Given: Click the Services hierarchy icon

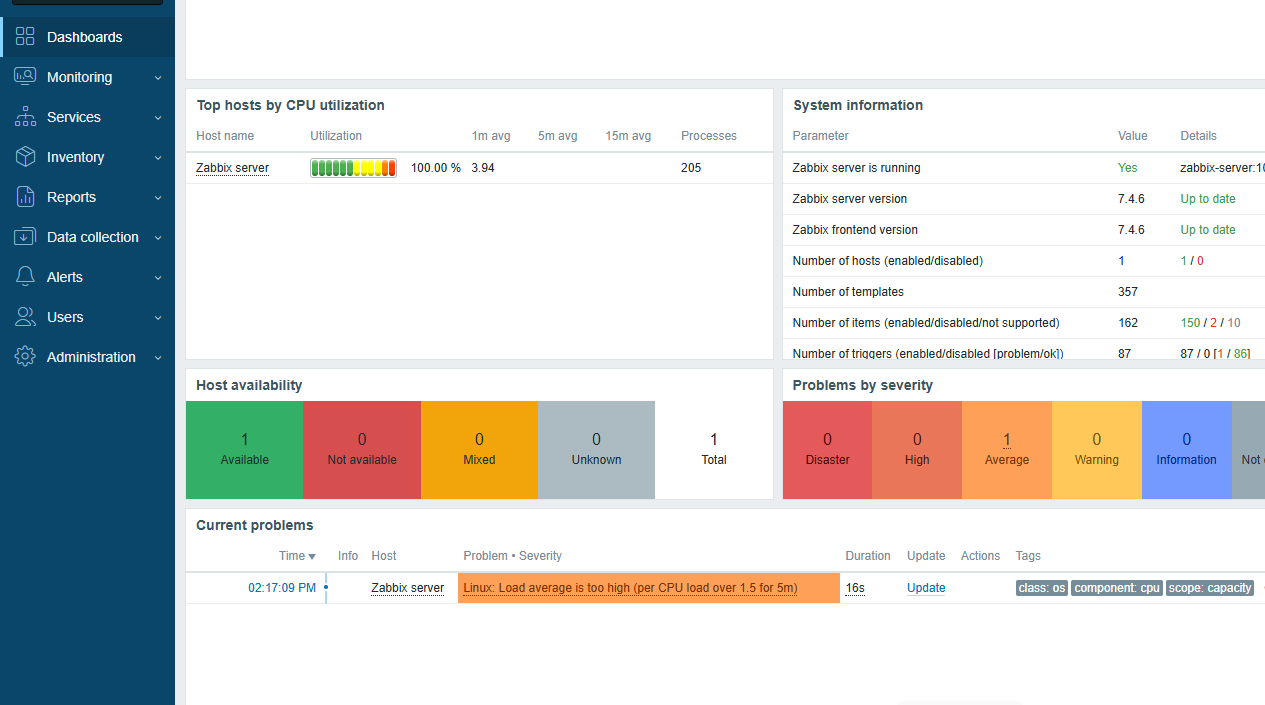Looking at the screenshot, I should pyautogui.click(x=25, y=117).
